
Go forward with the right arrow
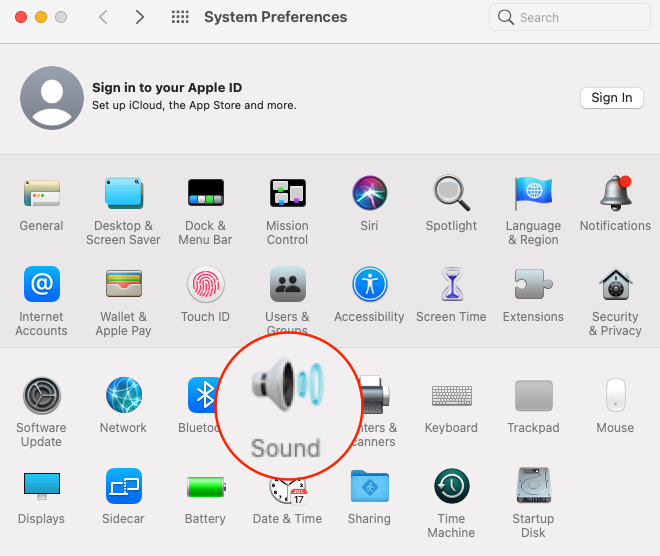click(x=140, y=17)
